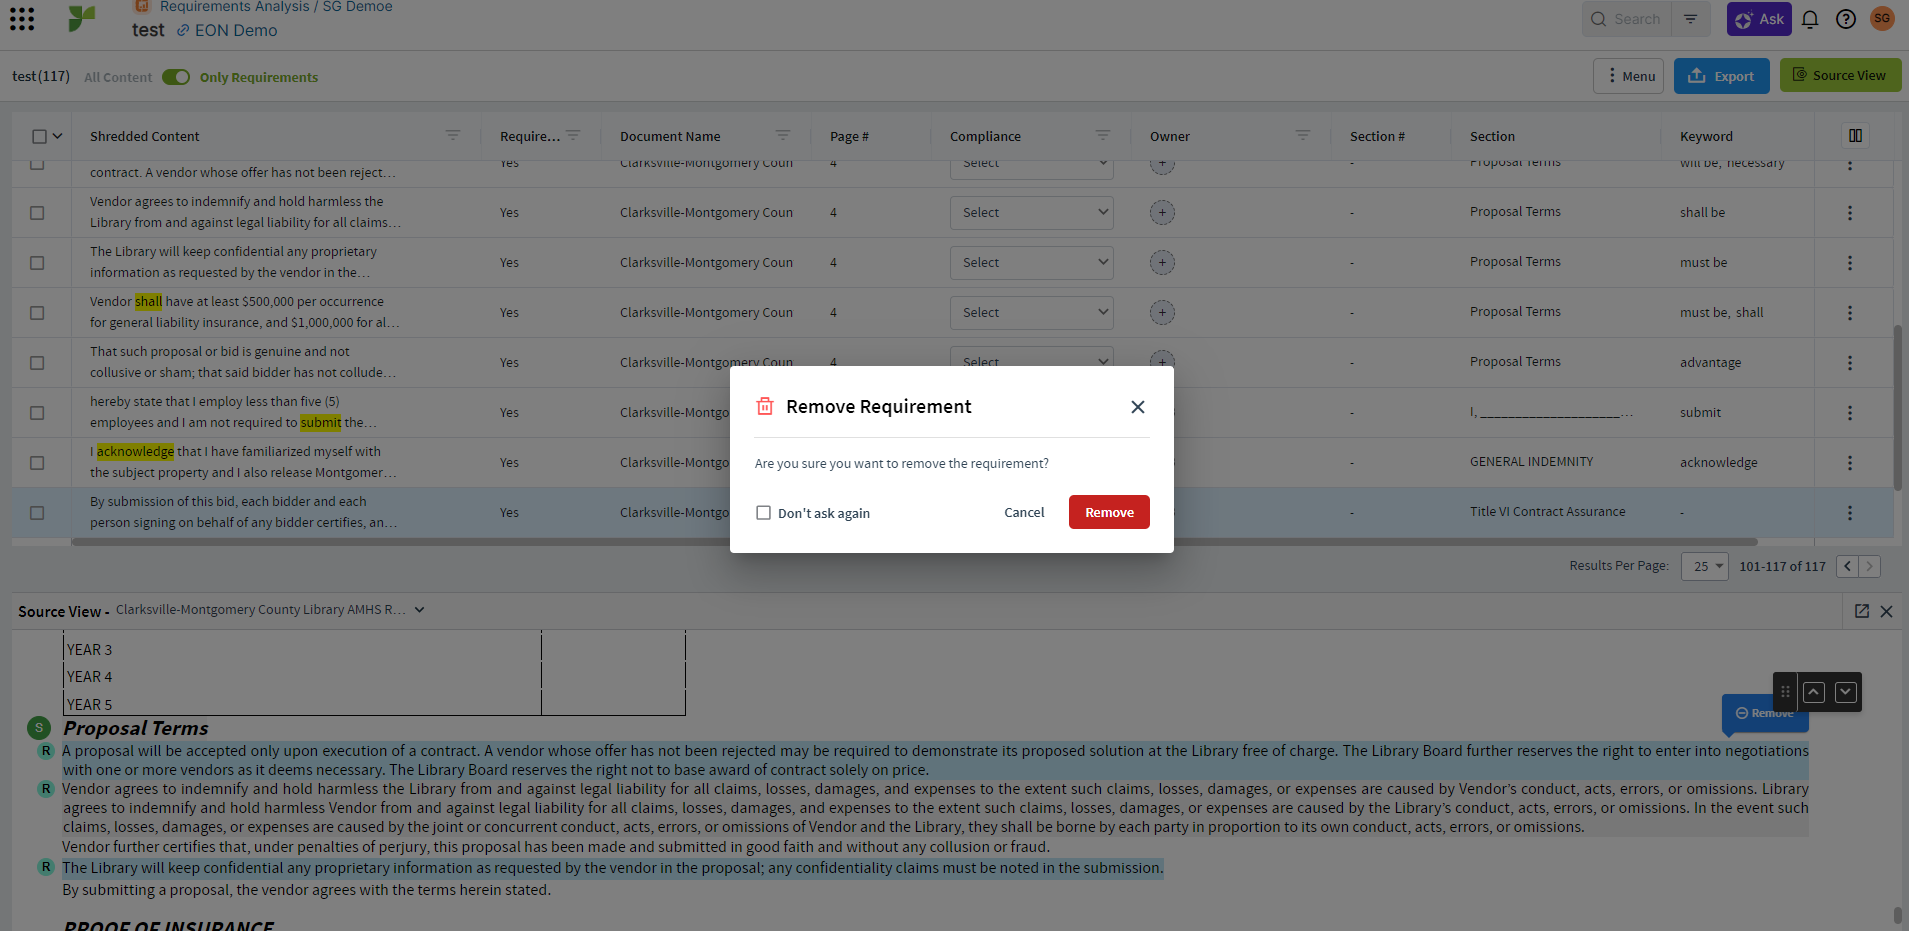Click the Keyword column header

tap(1706, 136)
